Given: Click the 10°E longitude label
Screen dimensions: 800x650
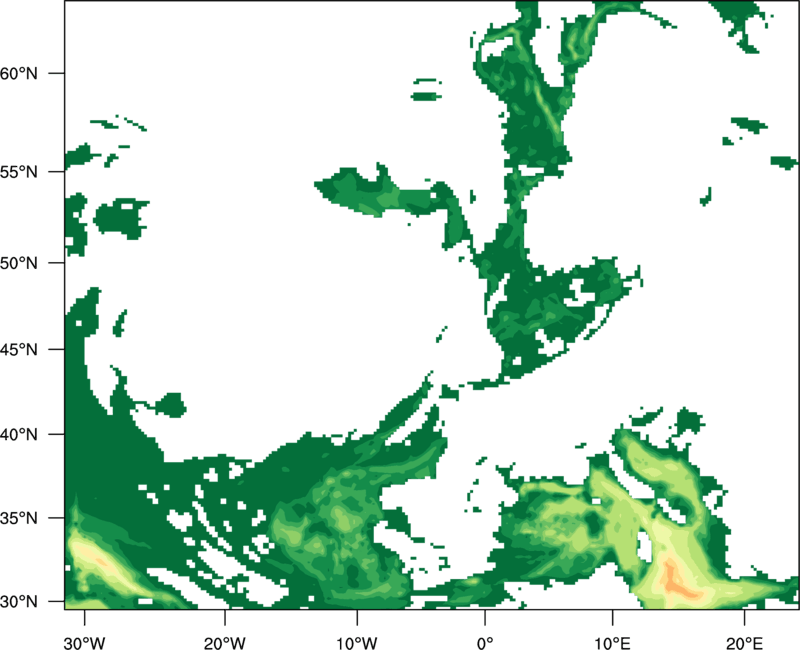Looking at the screenshot, I should pos(612,643).
